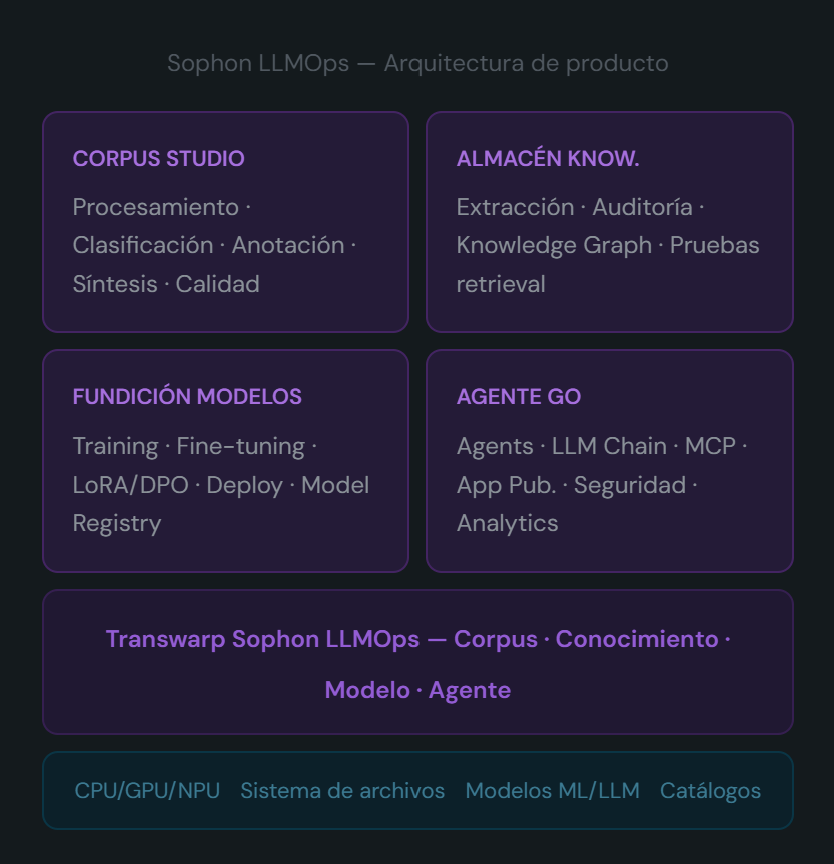Select the 'Procesamiento' feature in Corpus Studio

(x=155, y=207)
